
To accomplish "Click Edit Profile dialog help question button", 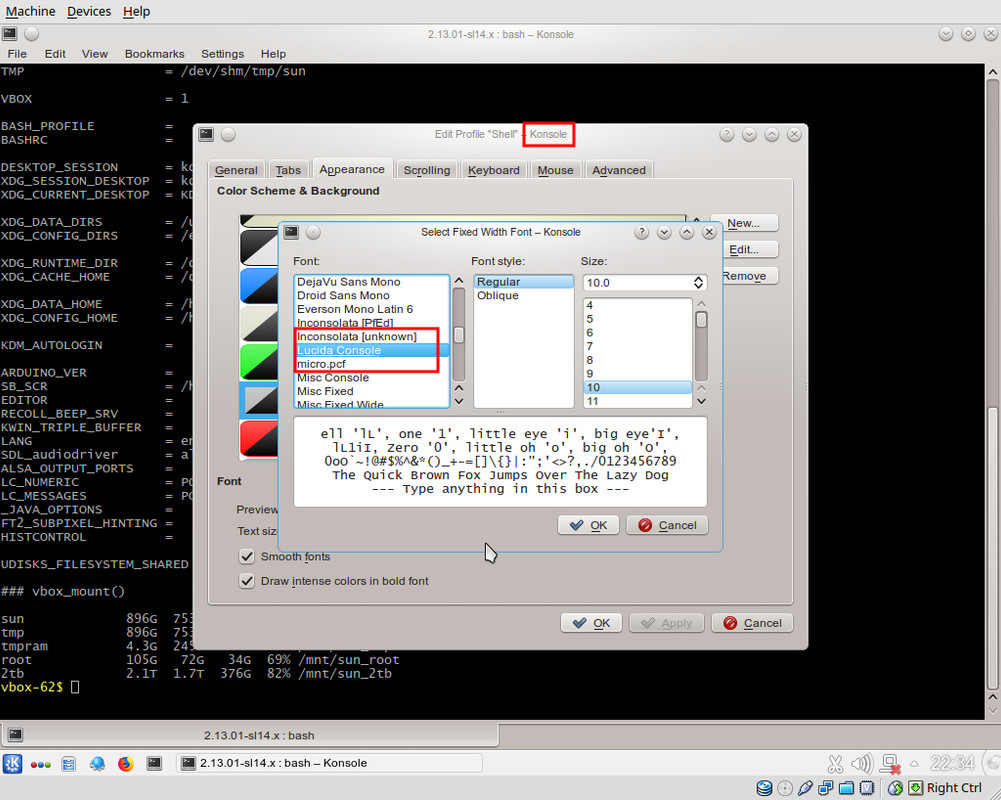I will 726,134.
